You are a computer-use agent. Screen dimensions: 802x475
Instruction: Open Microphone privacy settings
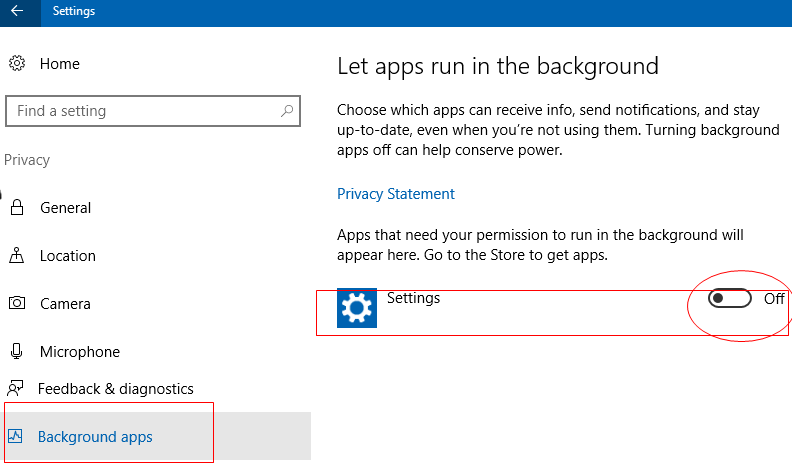click(x=80, y=352)
